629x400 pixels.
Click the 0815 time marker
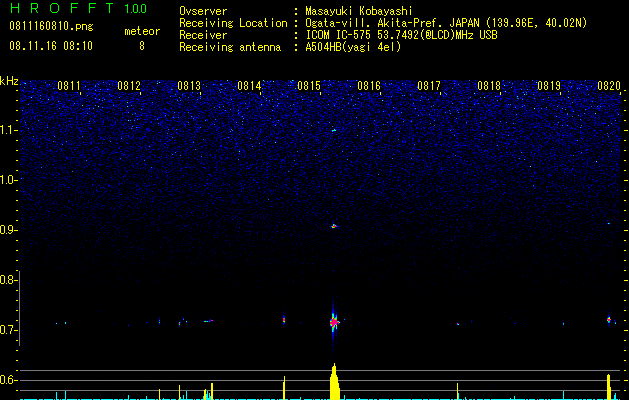[309, 86]
